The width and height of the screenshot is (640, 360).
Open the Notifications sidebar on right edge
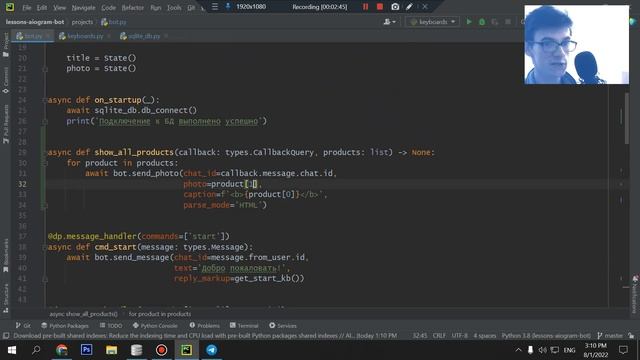pos(635,295)
